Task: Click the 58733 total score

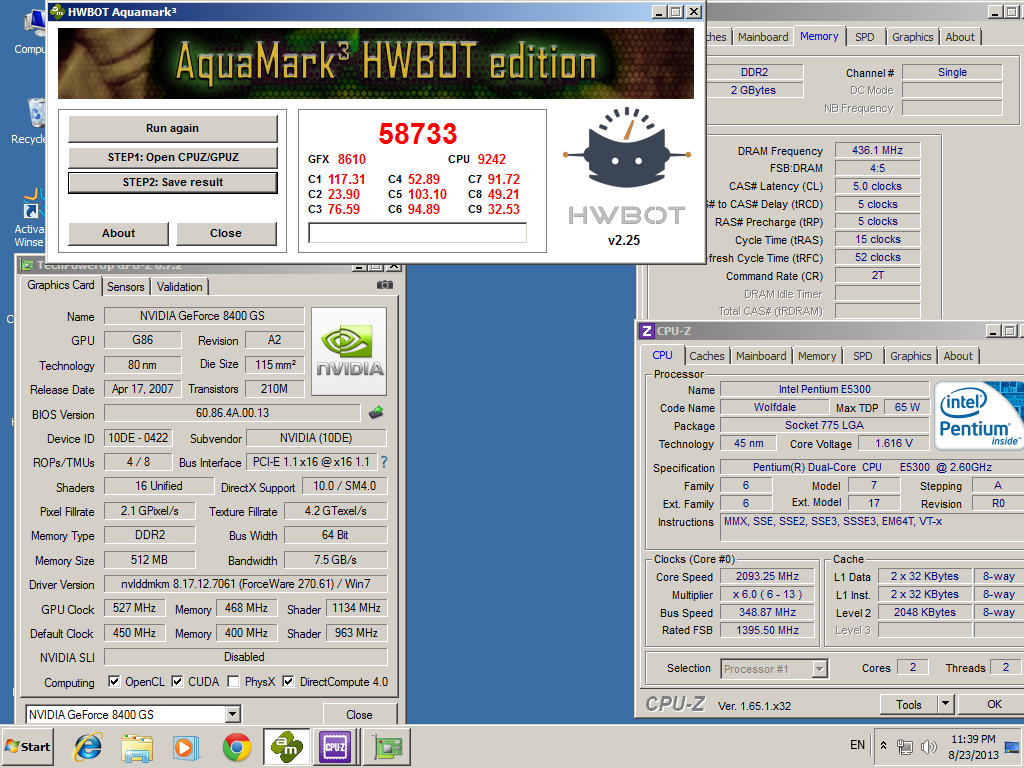Action: click(418, 134)
